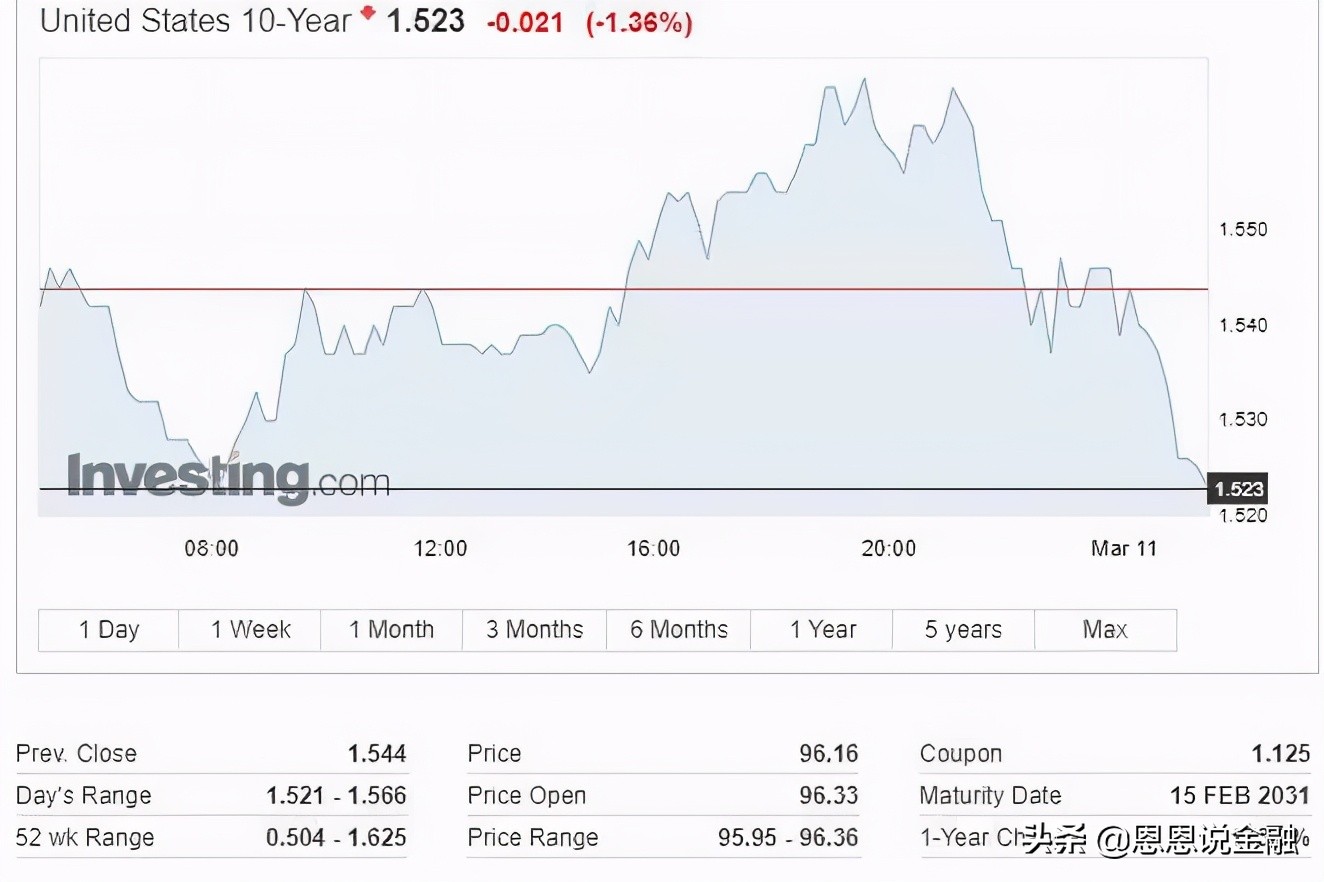Image resolution: width=1324 pixels, height=882 pixels.
Task: Show the Max history range
Action: tap(1105, 630)
